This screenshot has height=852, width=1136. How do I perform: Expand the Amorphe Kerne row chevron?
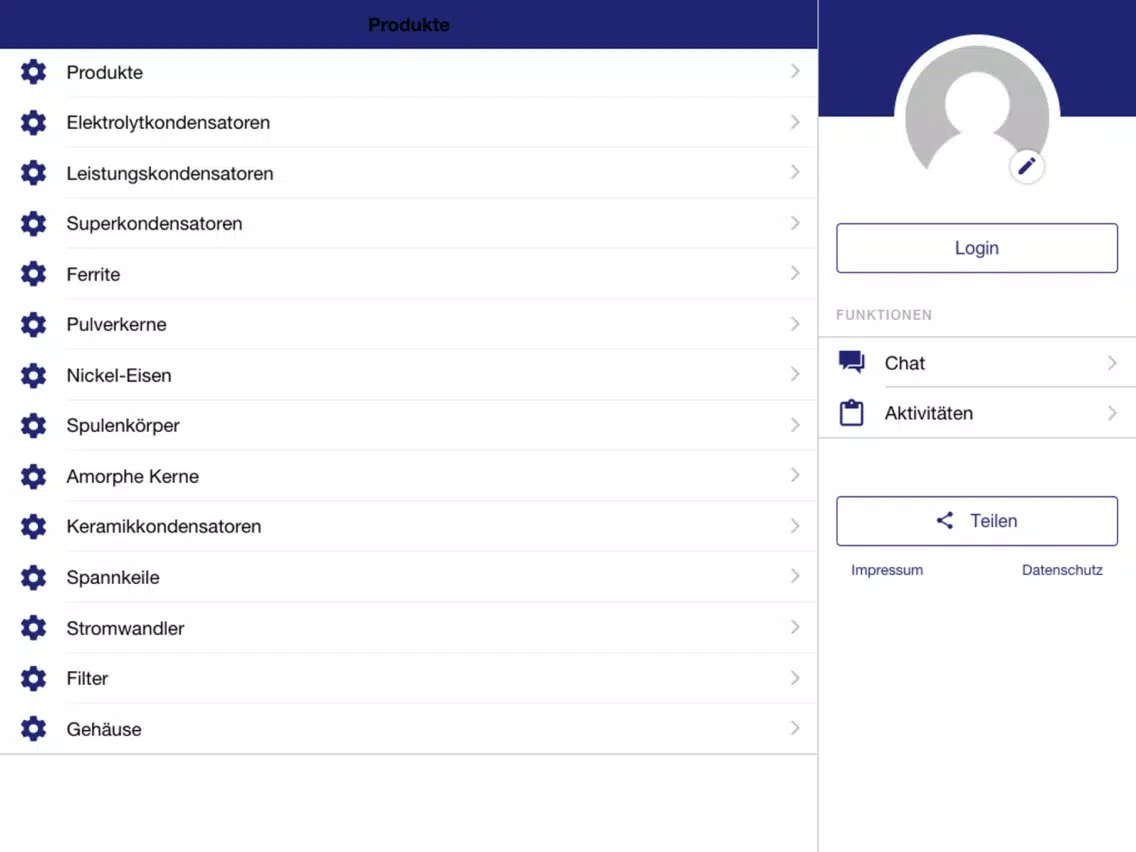click(795, 475)
